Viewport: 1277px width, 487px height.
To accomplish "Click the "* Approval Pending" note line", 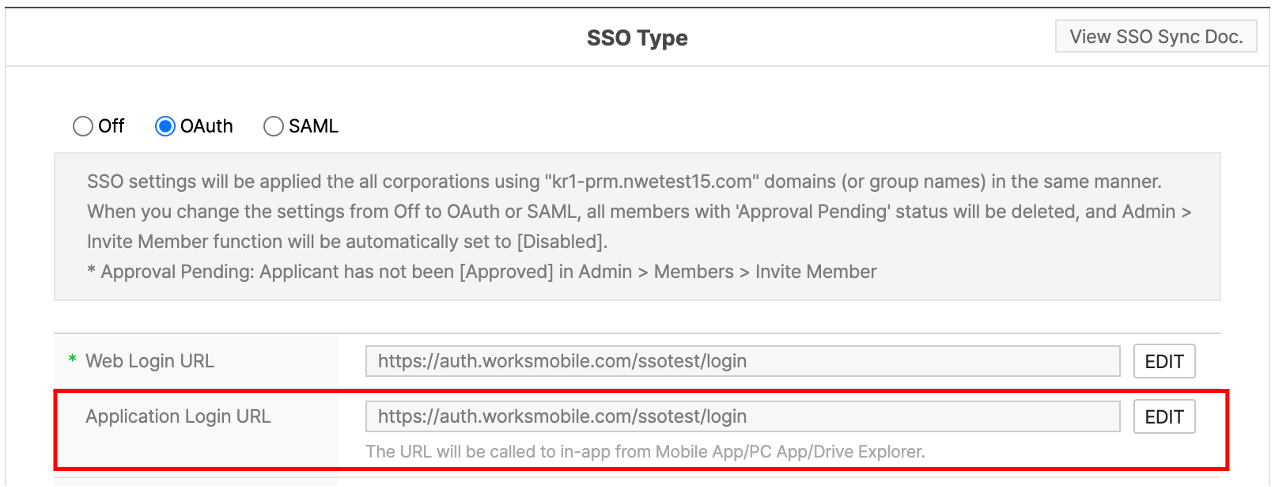I will [x=482, y=271].
